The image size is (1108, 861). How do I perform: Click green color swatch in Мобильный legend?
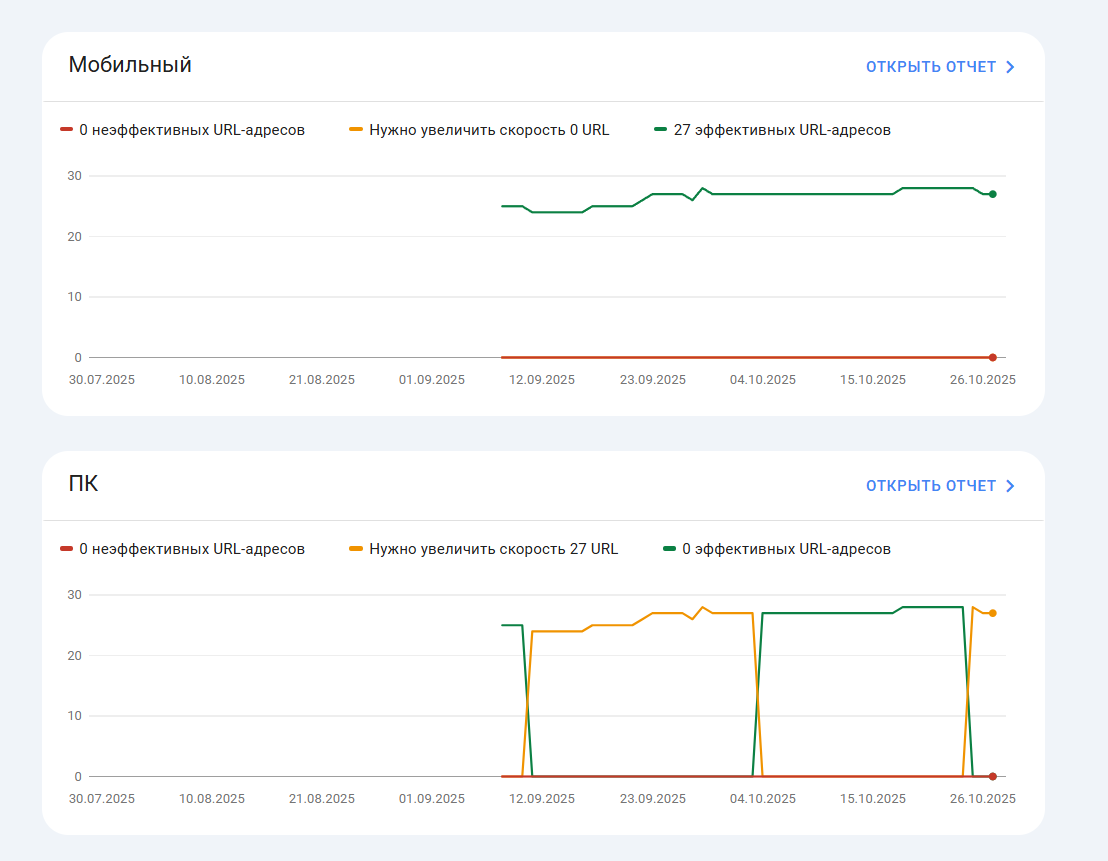pyautogui.click(x=660, y=130)
